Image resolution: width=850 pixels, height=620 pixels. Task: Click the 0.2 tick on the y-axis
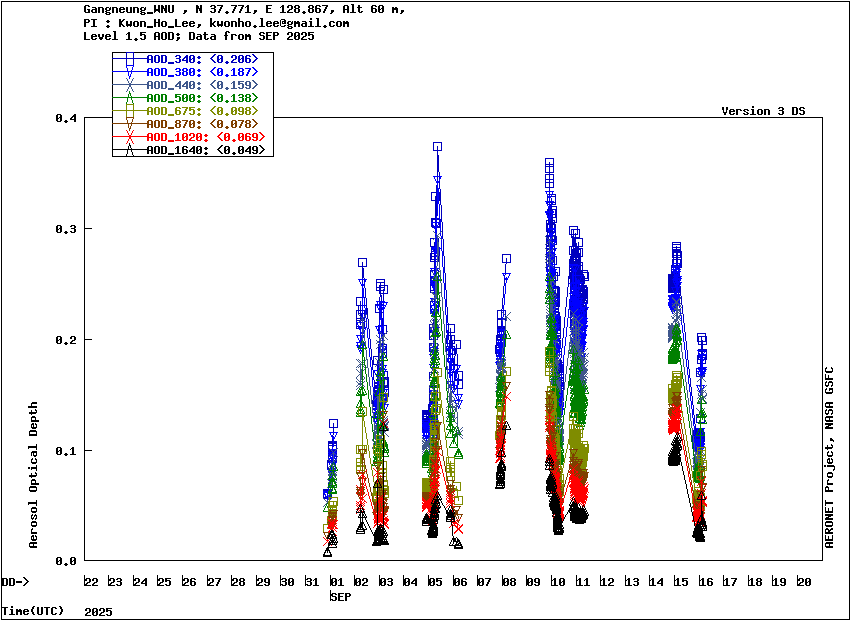pos(66,340)
